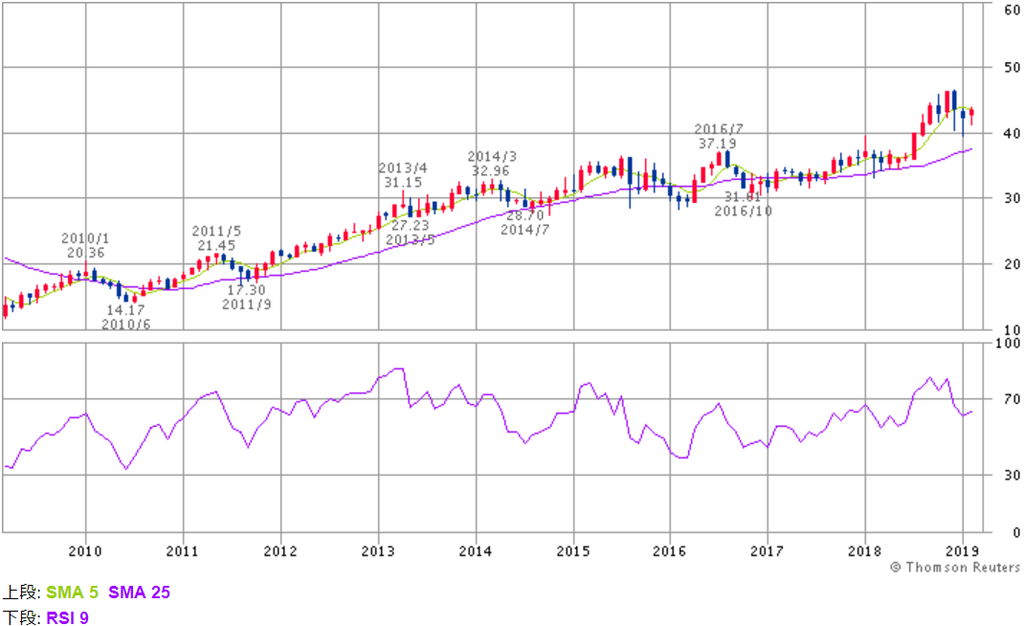Click the 2016 year axis label
The image size is (1024, 626).
point(669,552)
